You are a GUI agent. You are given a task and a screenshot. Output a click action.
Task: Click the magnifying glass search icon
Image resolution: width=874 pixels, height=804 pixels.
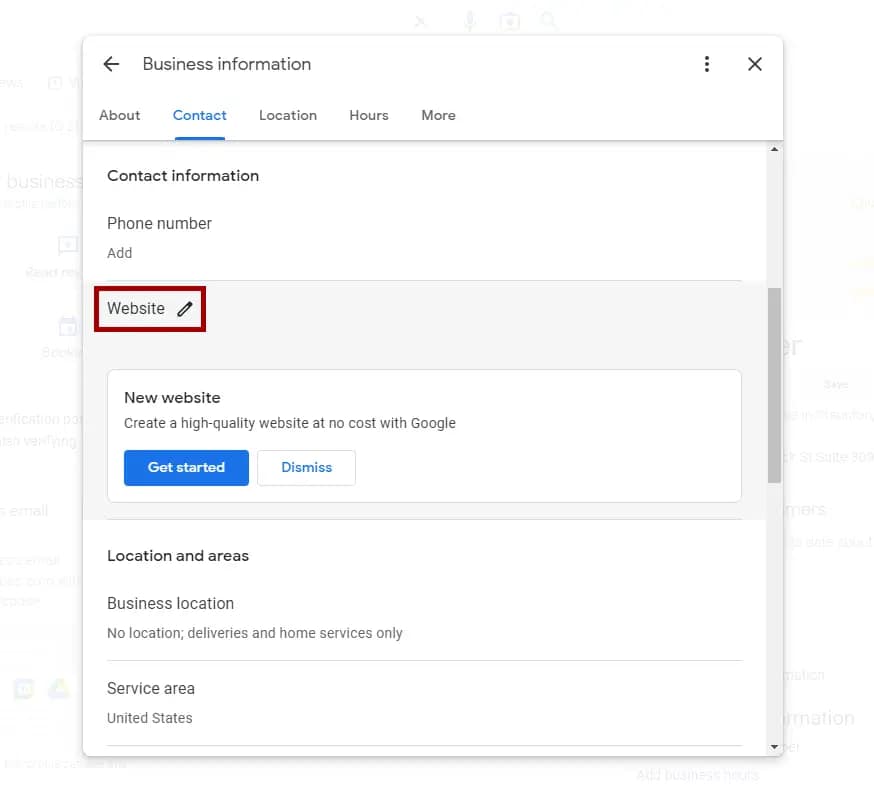pyautogui.click(x=549, y=20)
